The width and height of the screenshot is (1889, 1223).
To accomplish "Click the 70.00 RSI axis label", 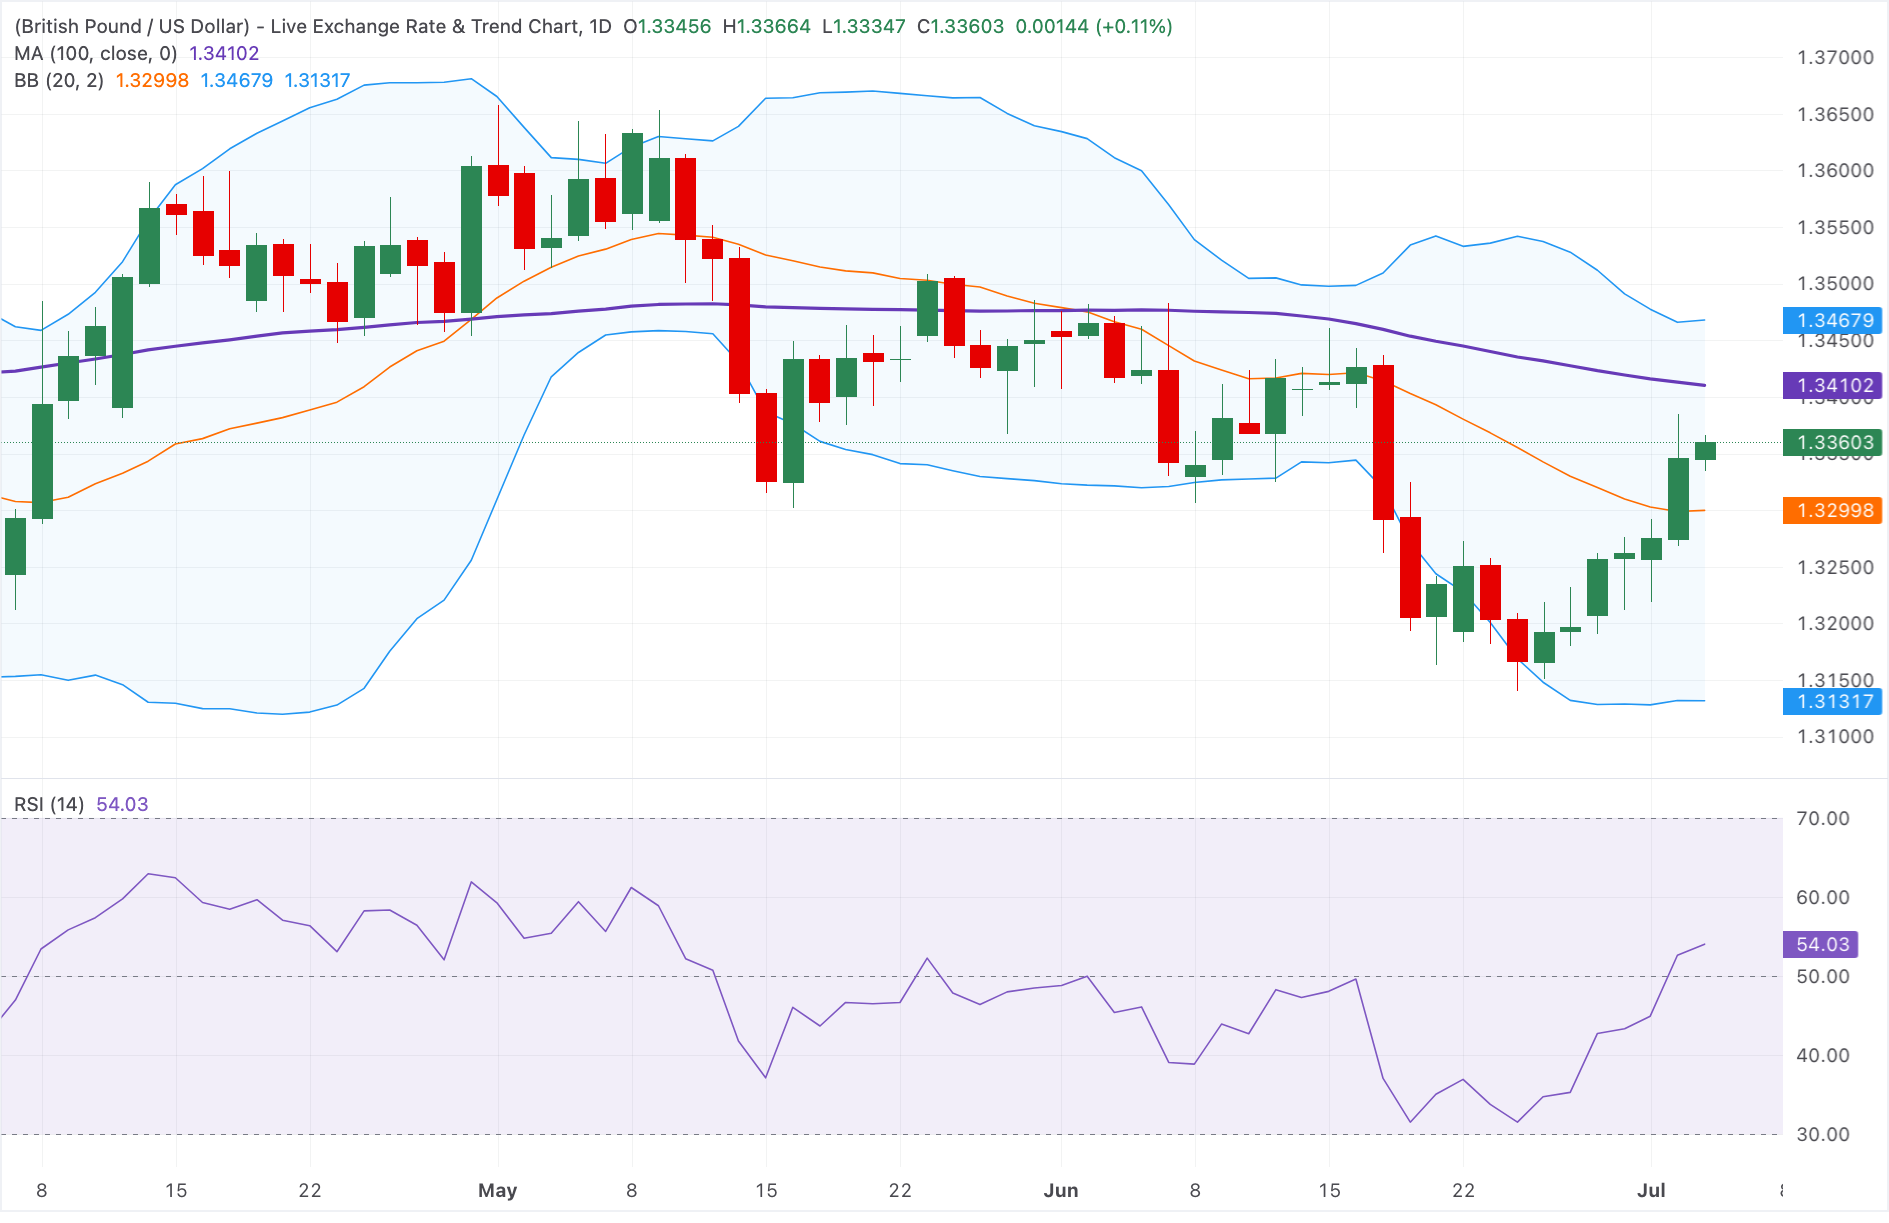I will click(x=1823, y=818).
